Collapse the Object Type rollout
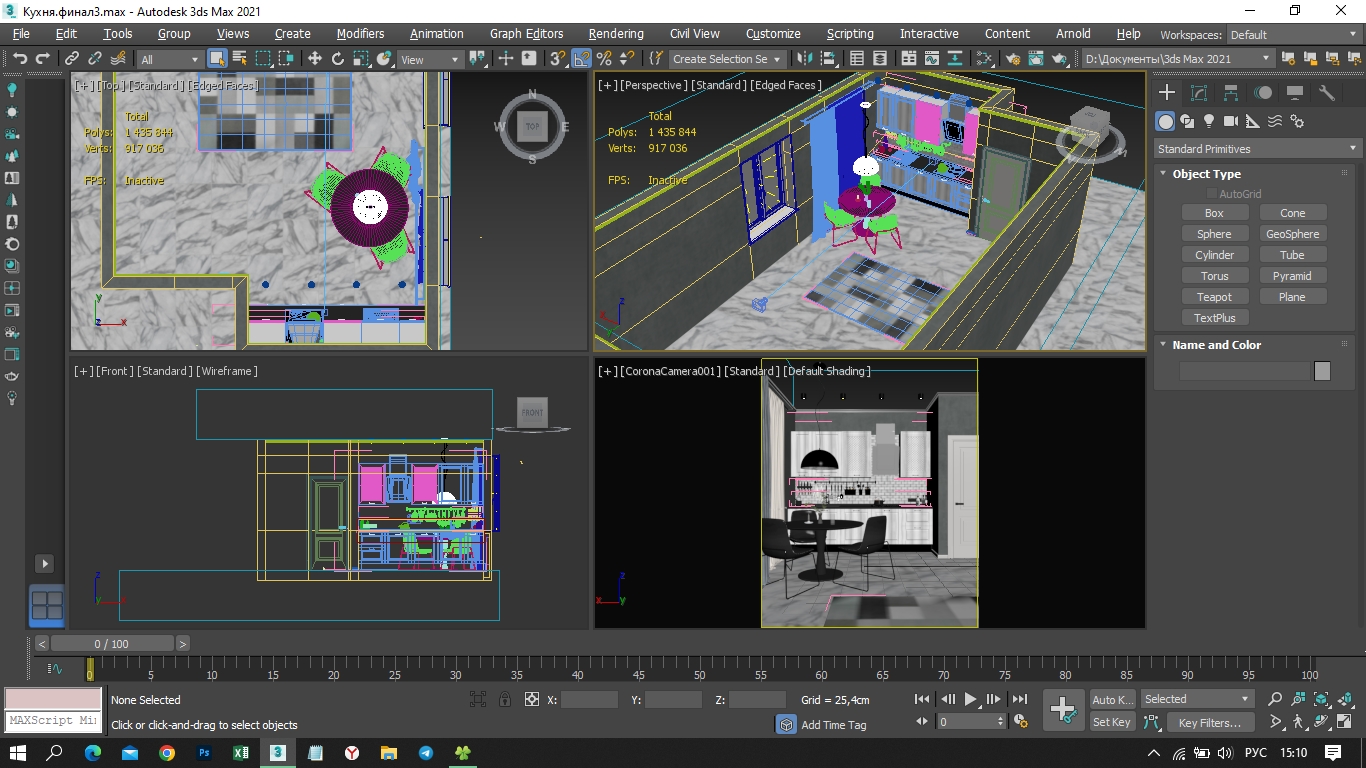This screenshot has width=1366, height=768. [x=1206, y=174]
